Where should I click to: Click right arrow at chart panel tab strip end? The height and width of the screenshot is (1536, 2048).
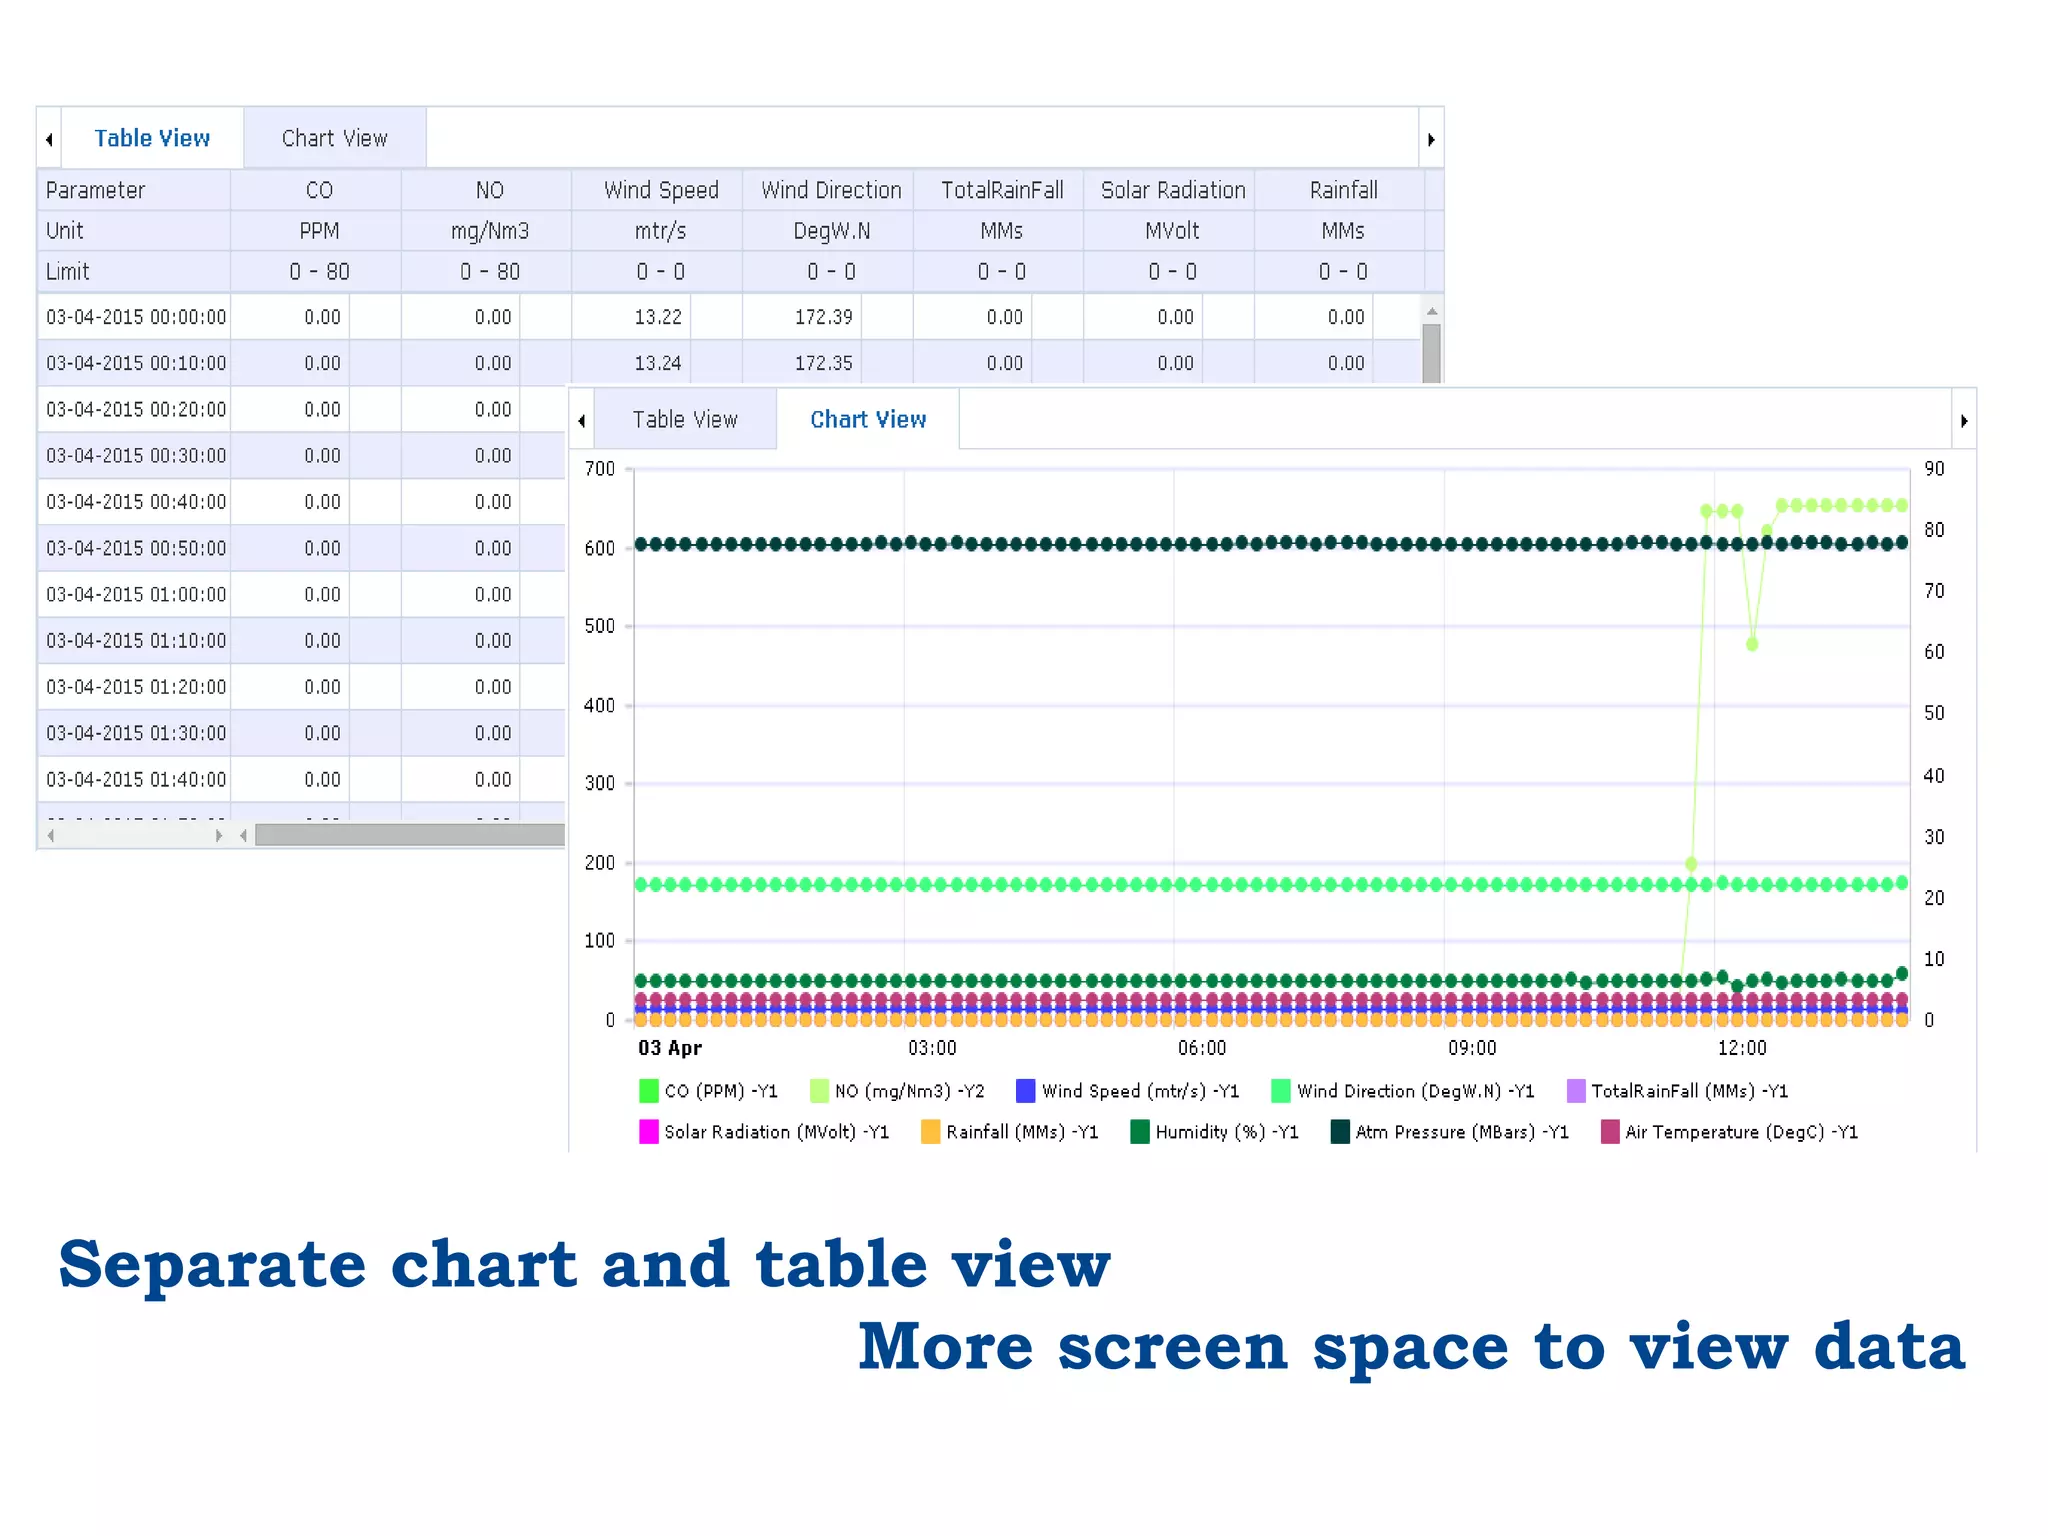[x=1964, y=421]
